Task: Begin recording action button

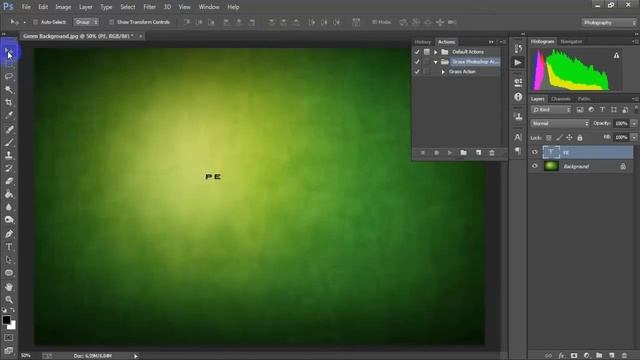Action: click(x=436, y=153)
